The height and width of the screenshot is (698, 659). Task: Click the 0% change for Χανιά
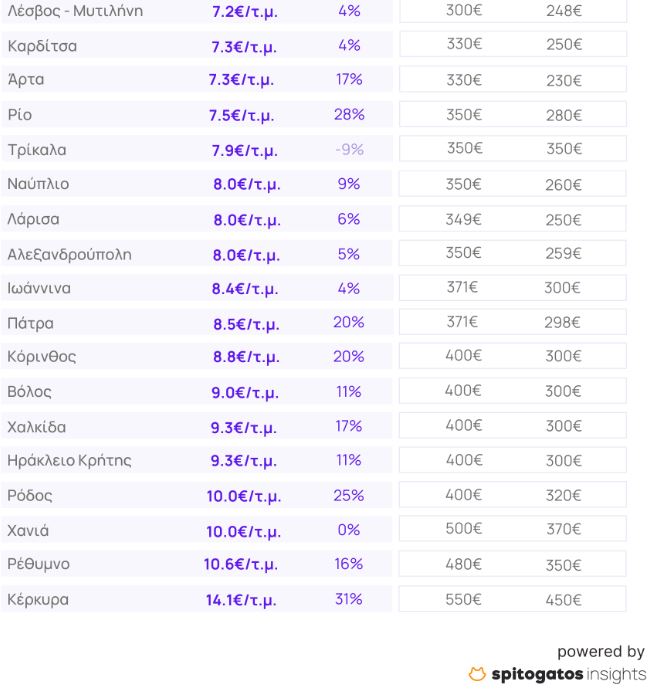pos(349,530)
